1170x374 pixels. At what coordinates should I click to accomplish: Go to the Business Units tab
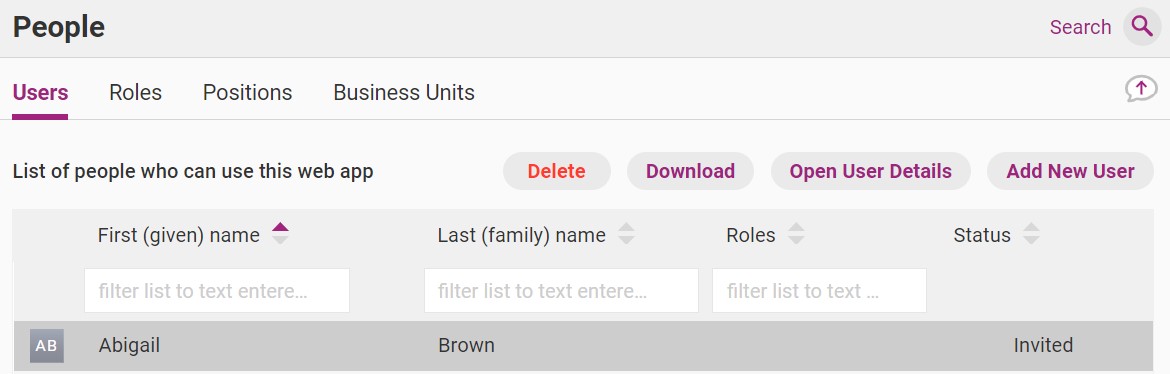pyautogui.click(x=404, y=93)
